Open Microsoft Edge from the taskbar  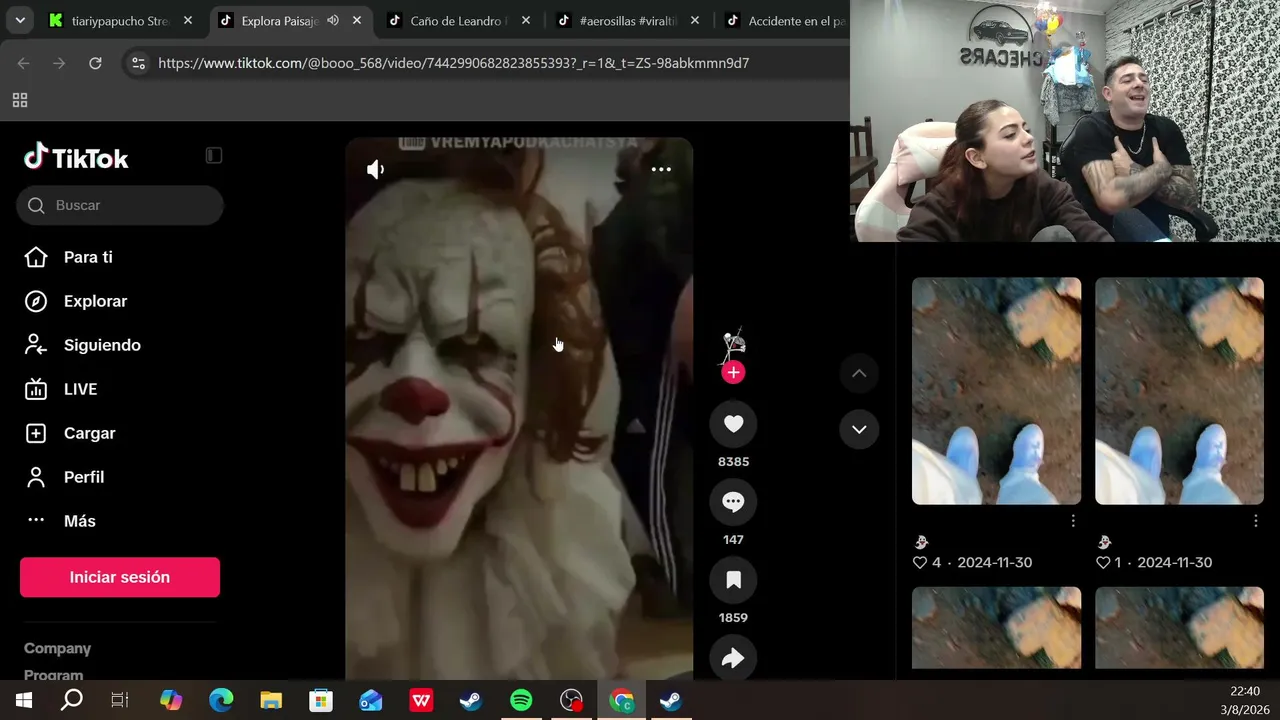[x=221, y=701]
